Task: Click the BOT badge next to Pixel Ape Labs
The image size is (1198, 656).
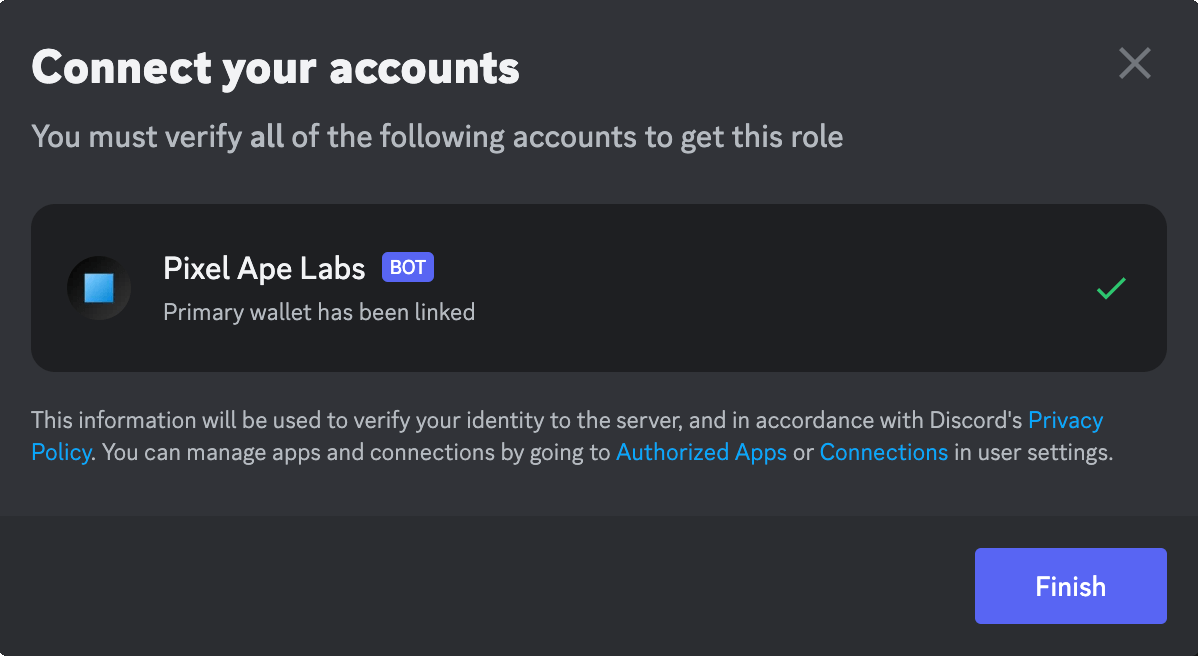Action: [x=407, y=267]
